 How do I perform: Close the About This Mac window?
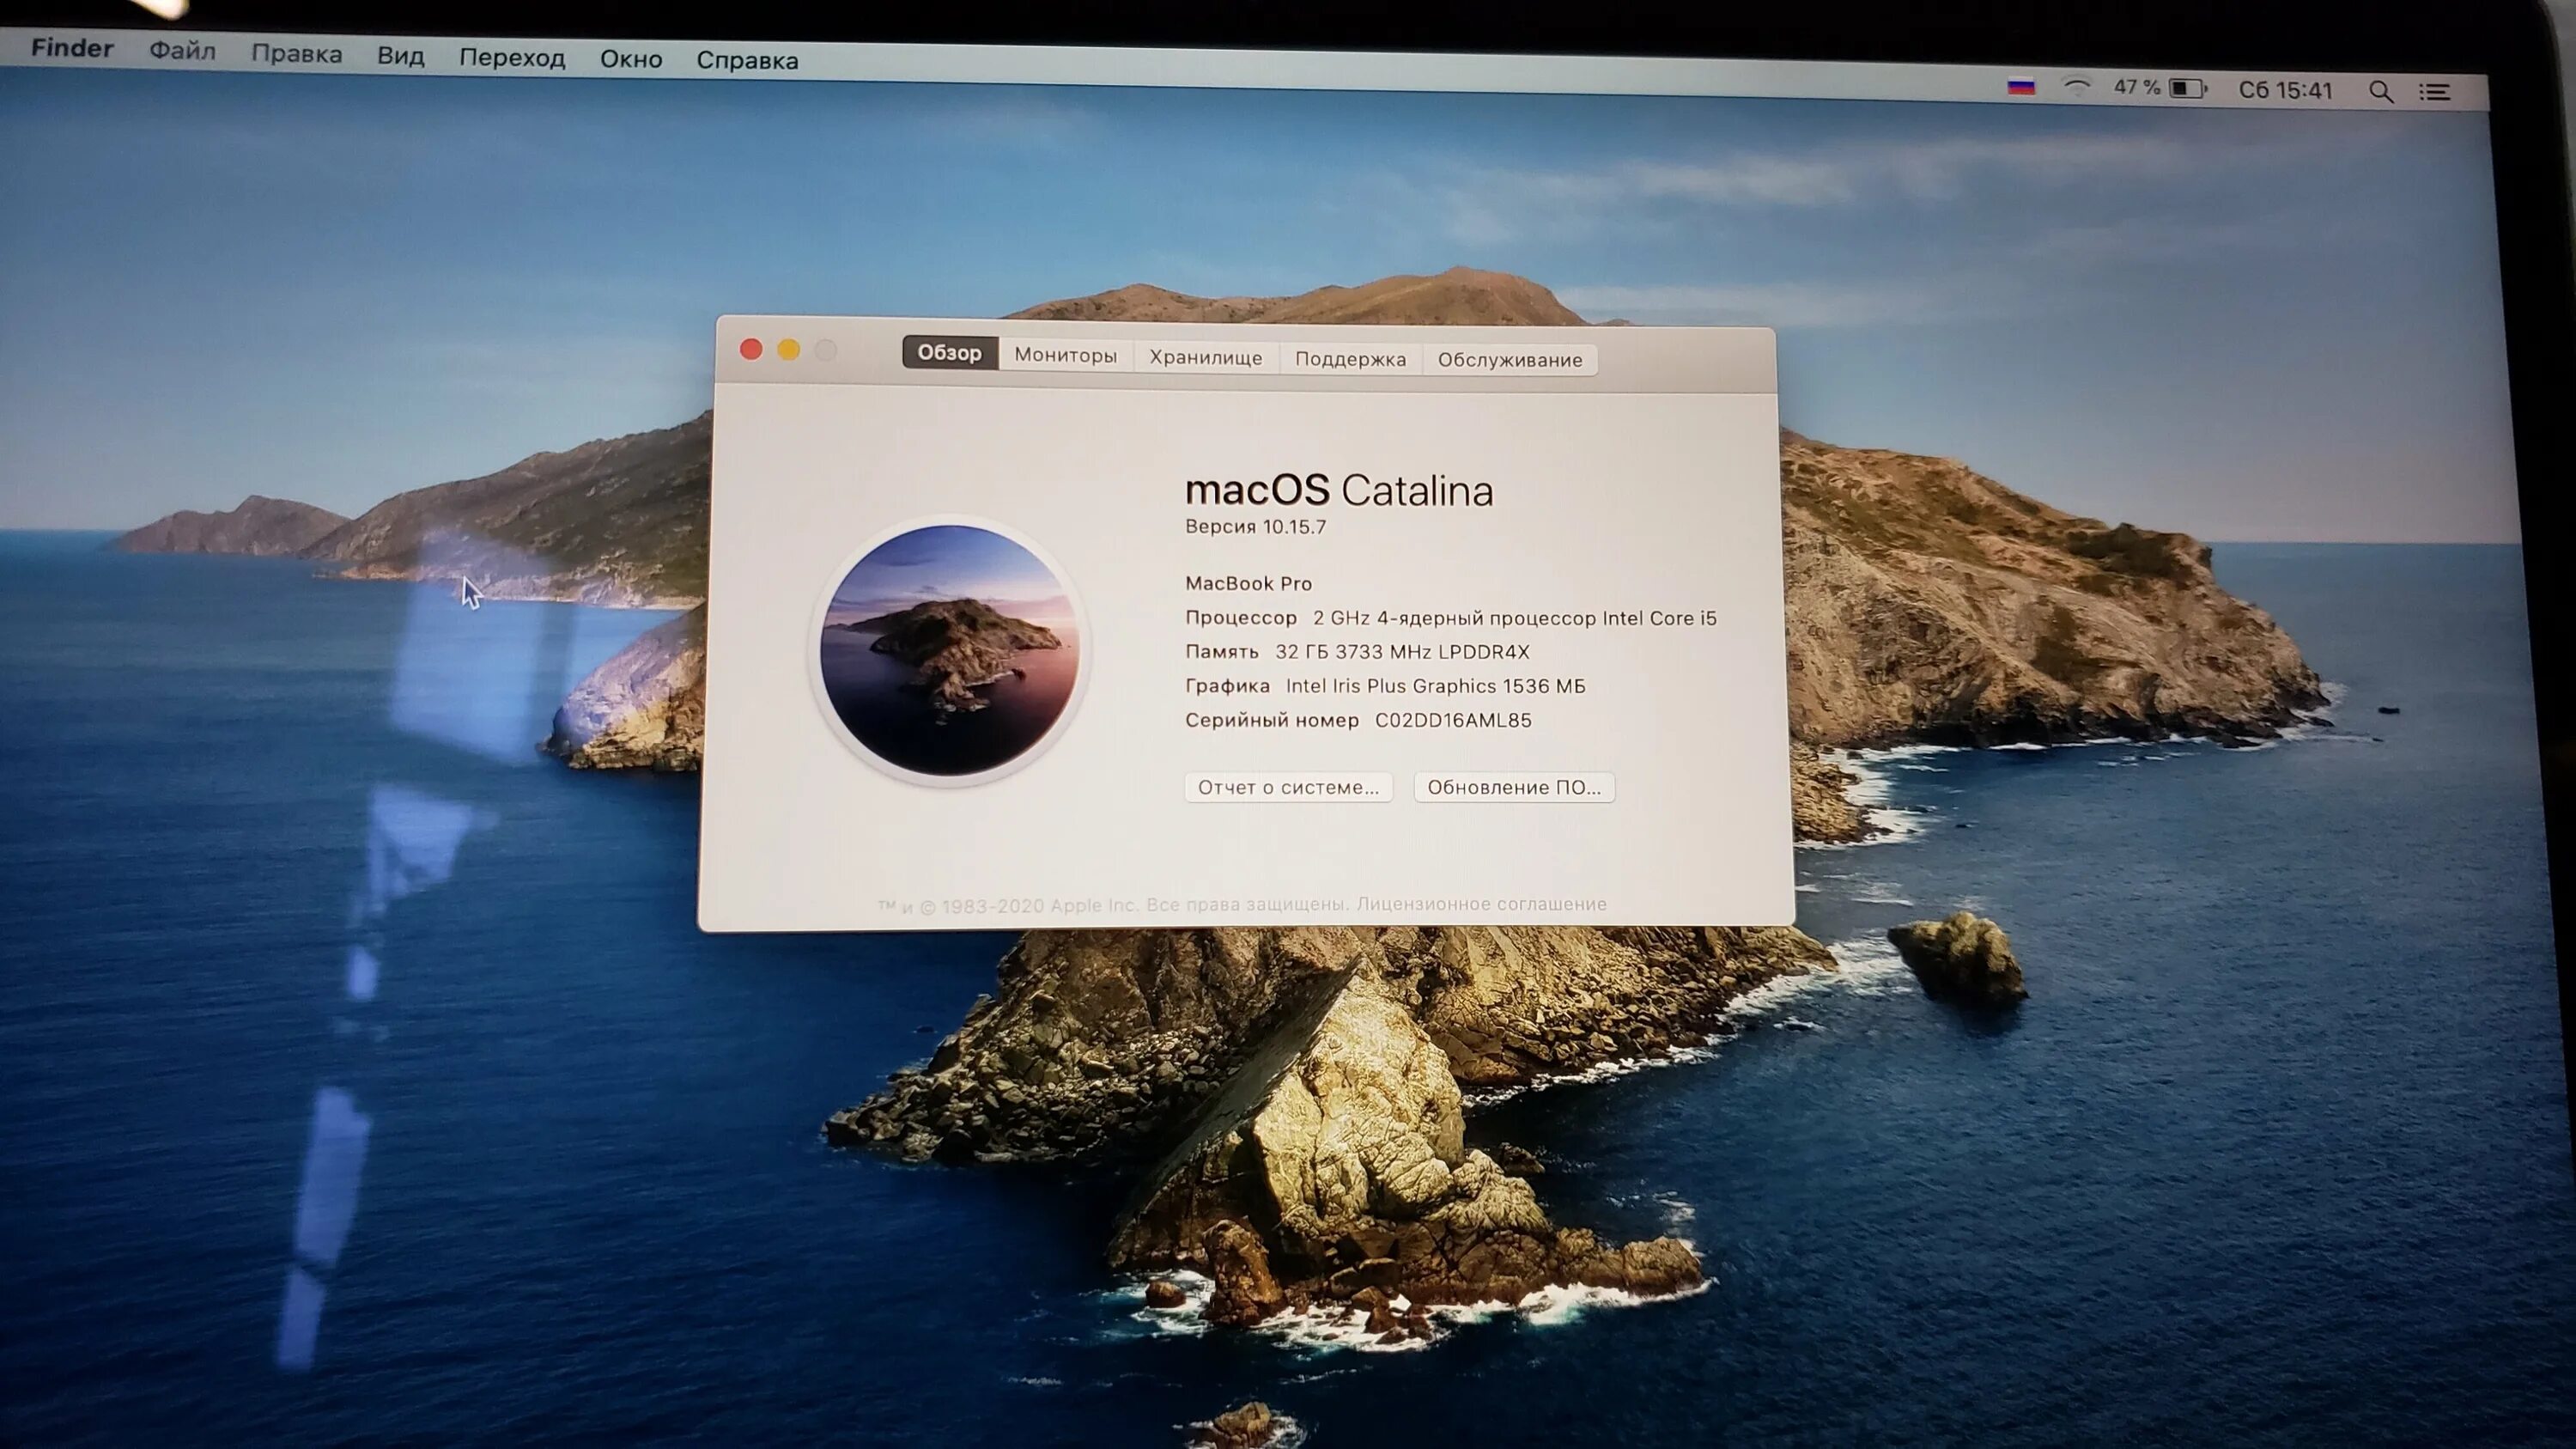(751, 349)
